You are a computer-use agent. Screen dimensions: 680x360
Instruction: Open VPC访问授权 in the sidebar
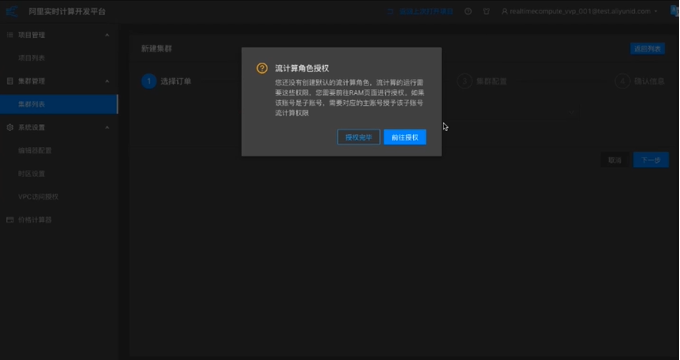(38, 196)
